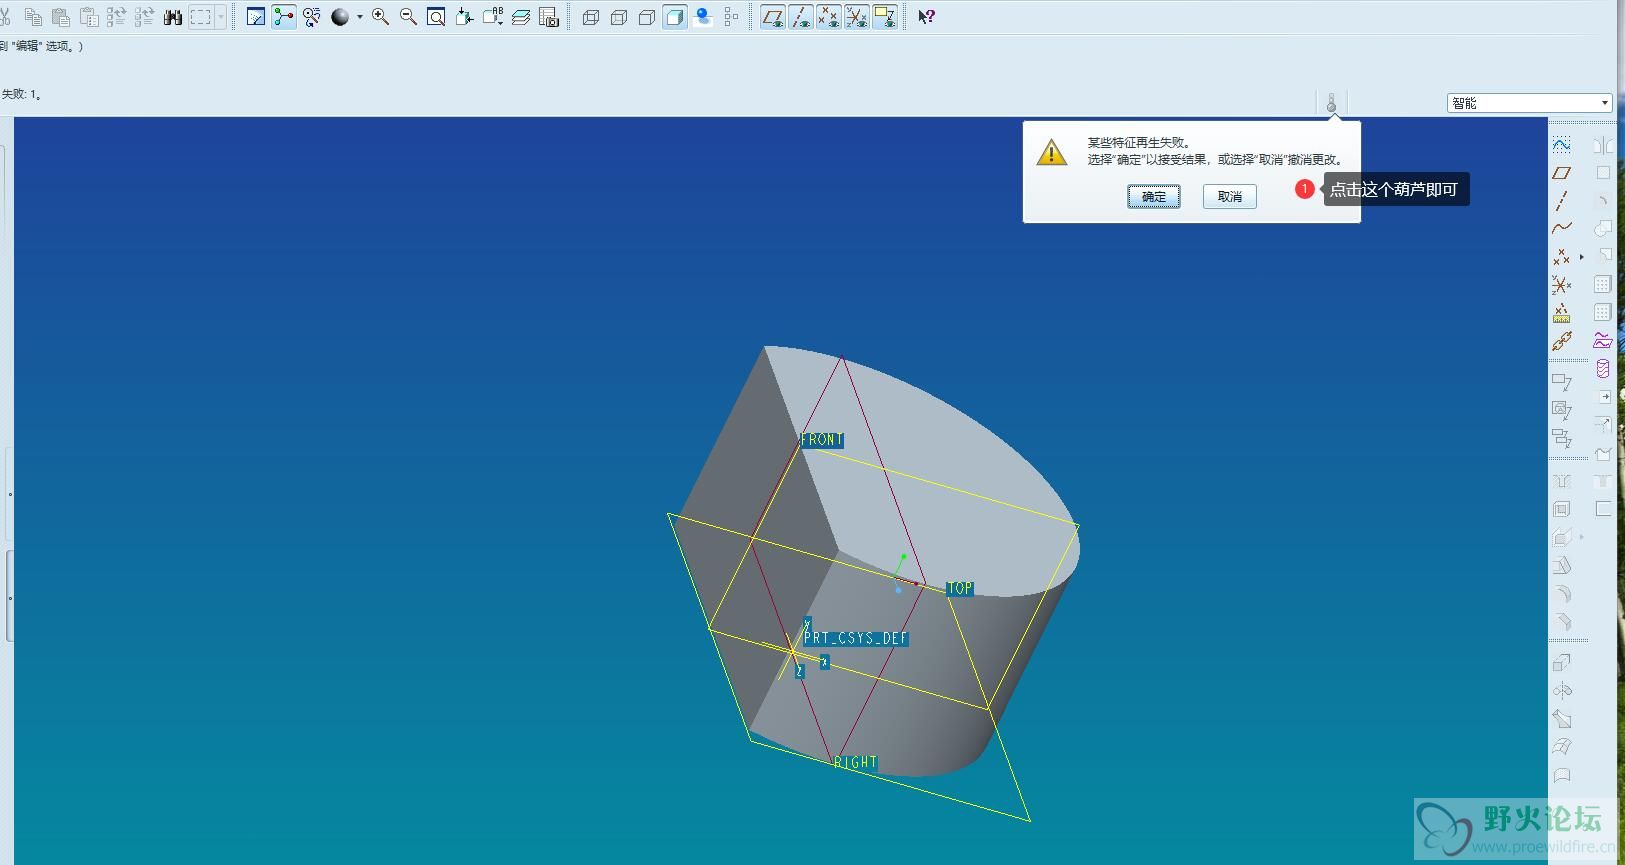Expand the datum point flyout arrow
This screenshot has height=865, width=1625.
[1581, 257]
